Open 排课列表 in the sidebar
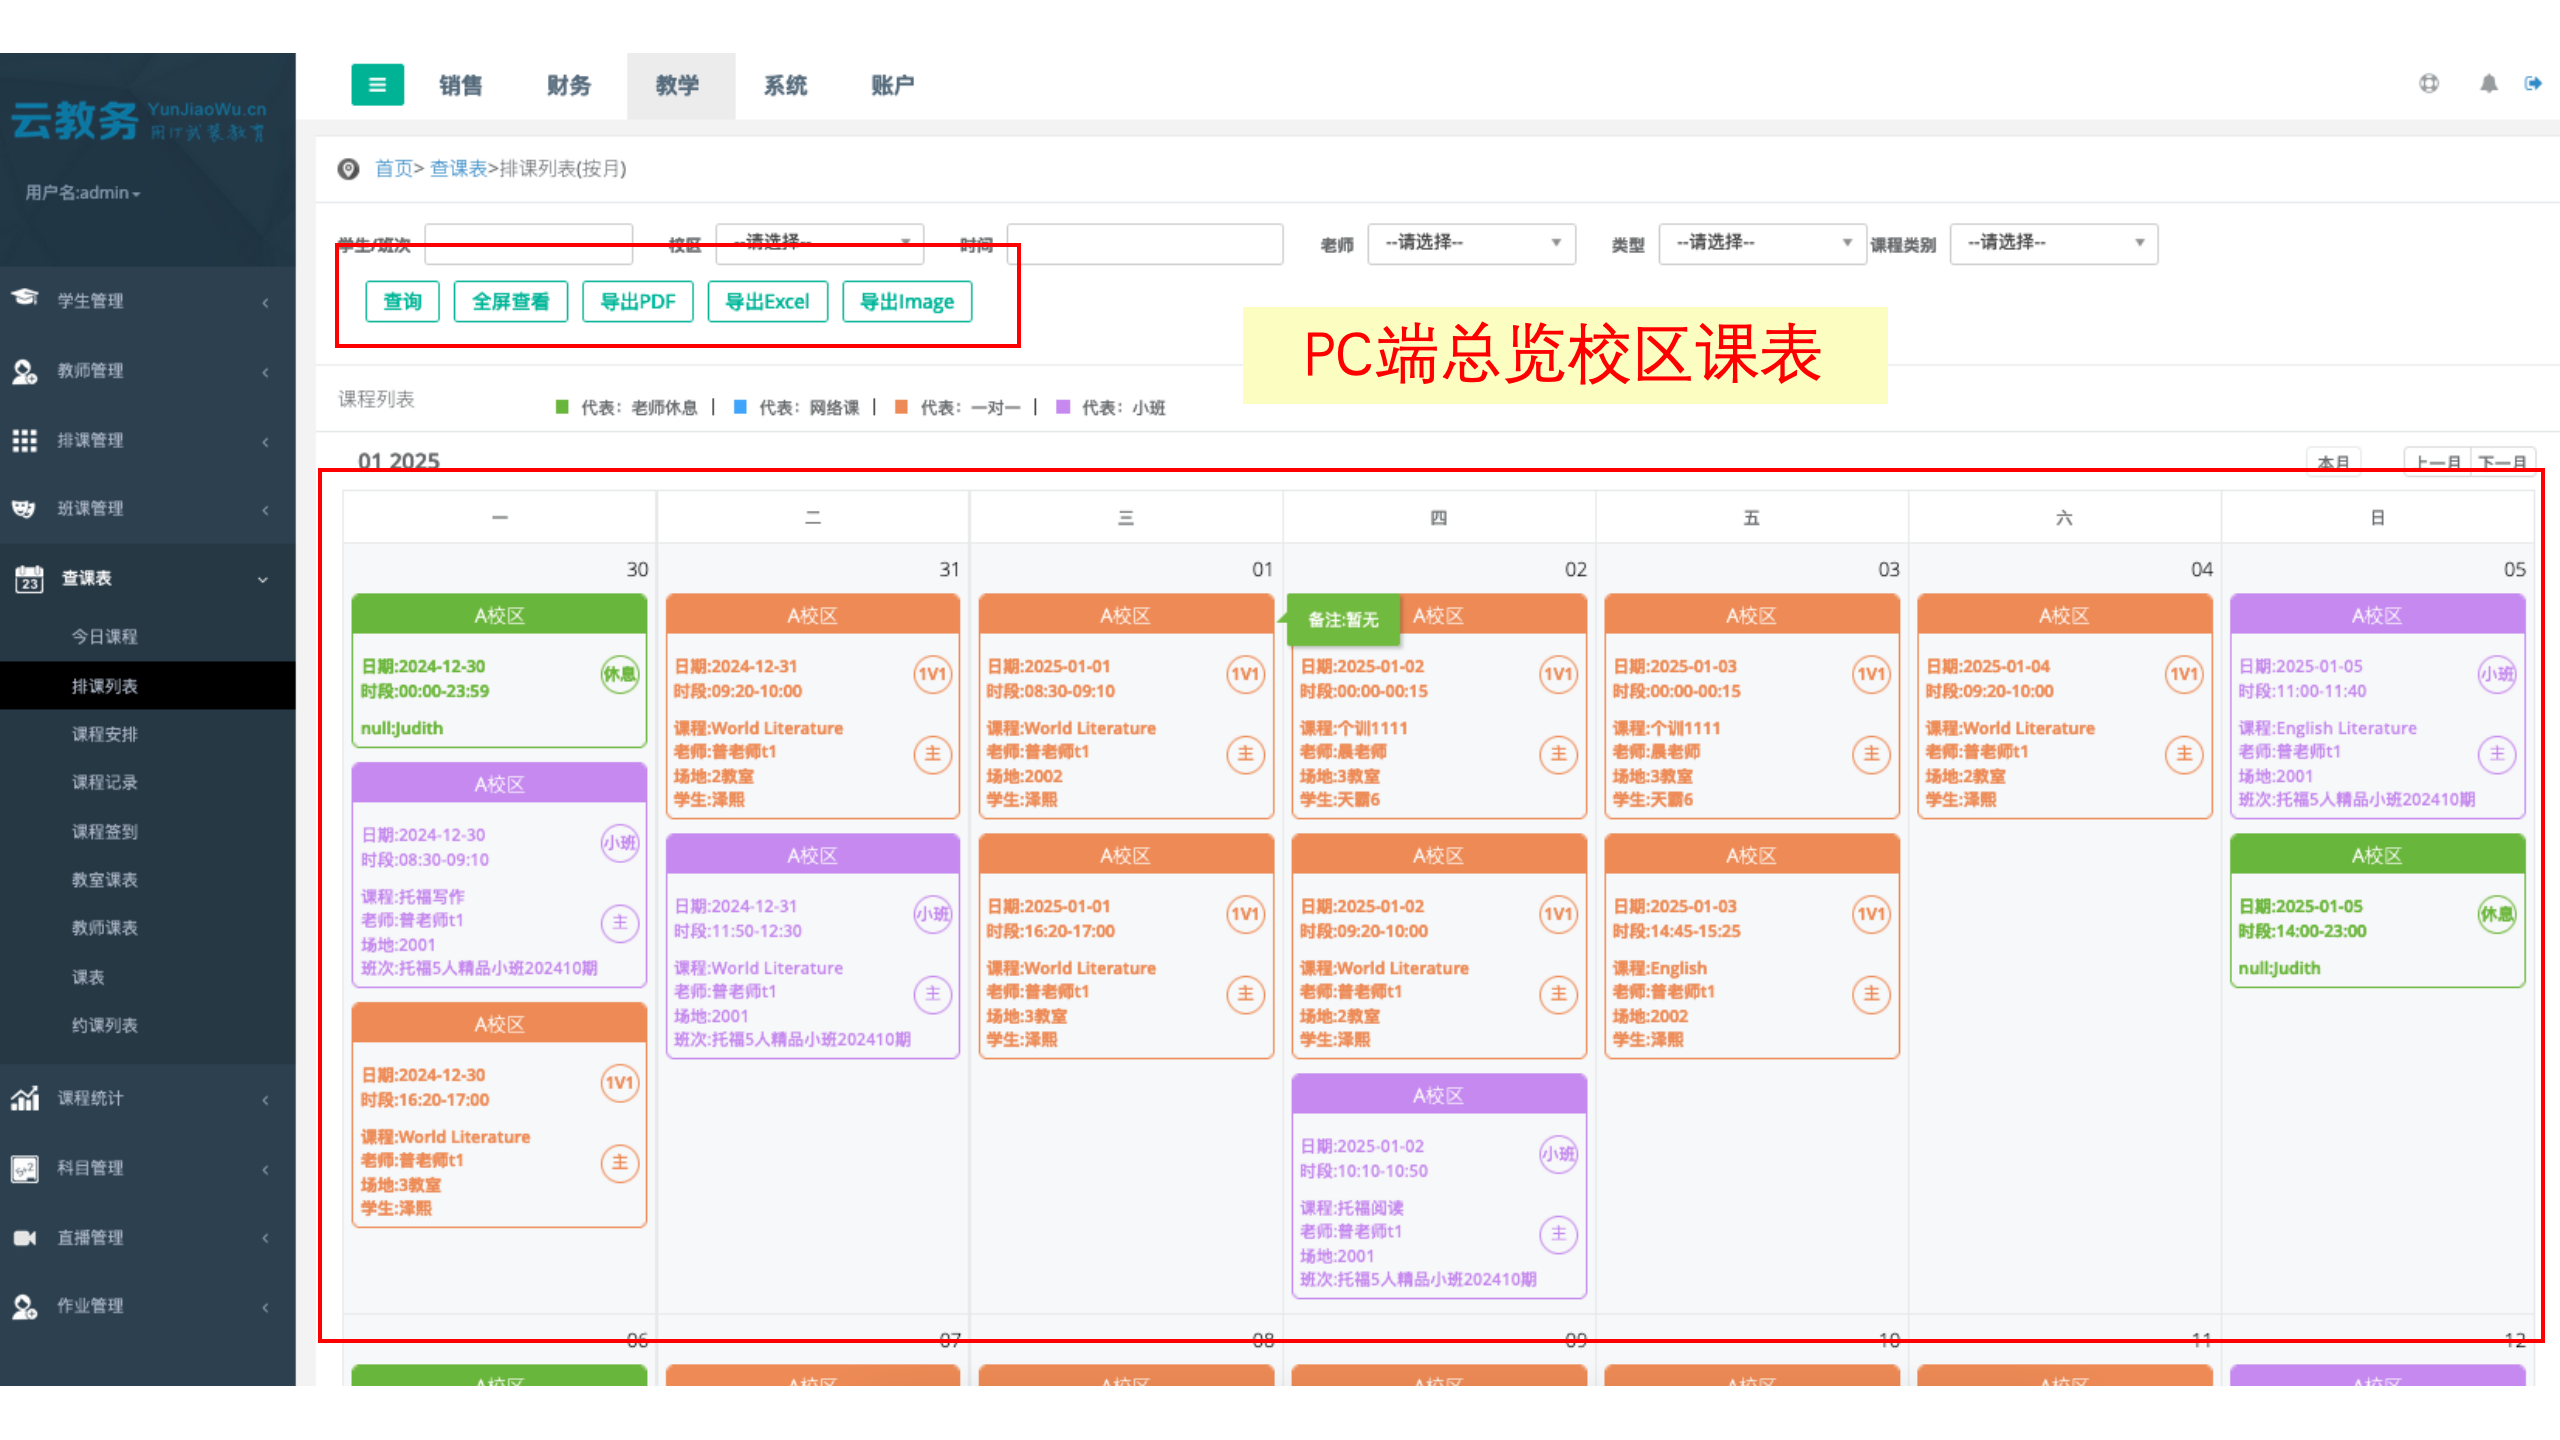The width and height of the screenshot is (2560, 1440). click(x=148, y=686)
